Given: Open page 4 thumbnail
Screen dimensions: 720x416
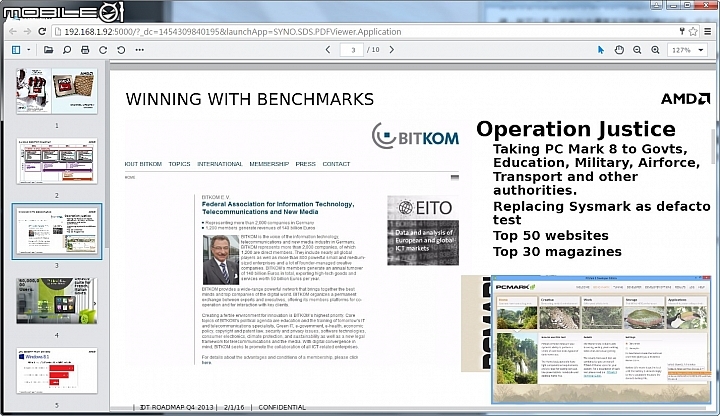Looking at the screenshot, I should click(57, 301).
